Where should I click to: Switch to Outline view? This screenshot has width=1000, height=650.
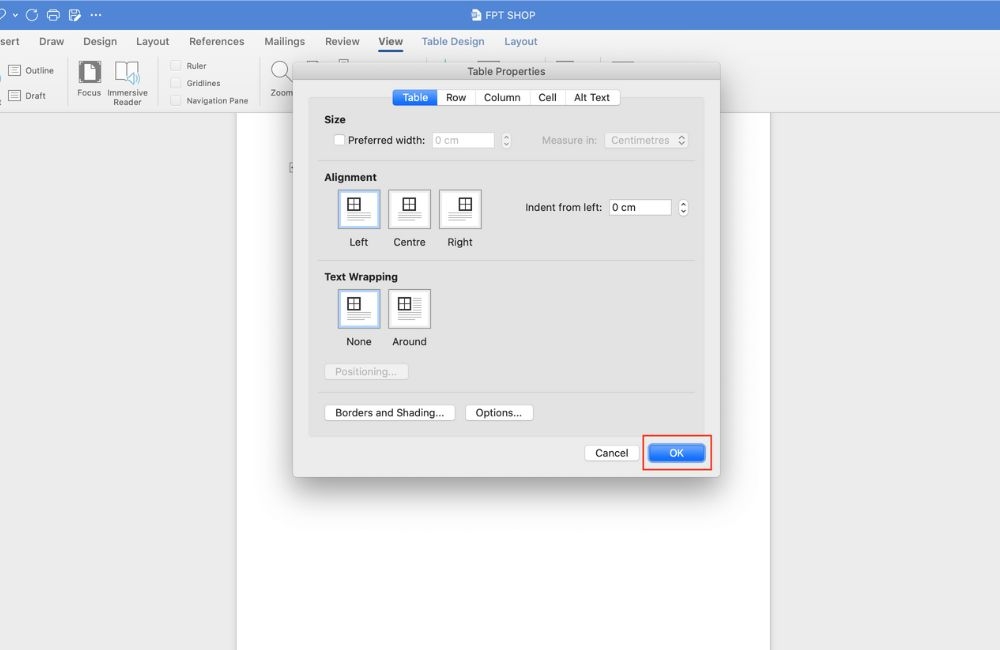pyautogui.click(x=31, y=70)
